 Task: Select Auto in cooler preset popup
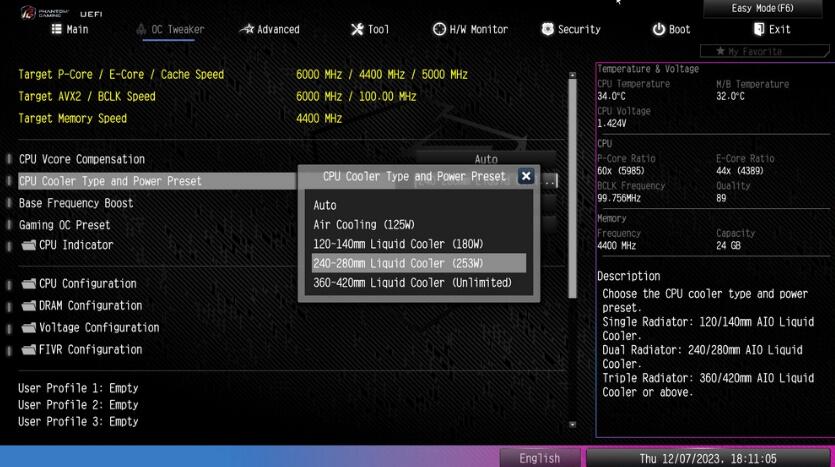tap(419, 205)
